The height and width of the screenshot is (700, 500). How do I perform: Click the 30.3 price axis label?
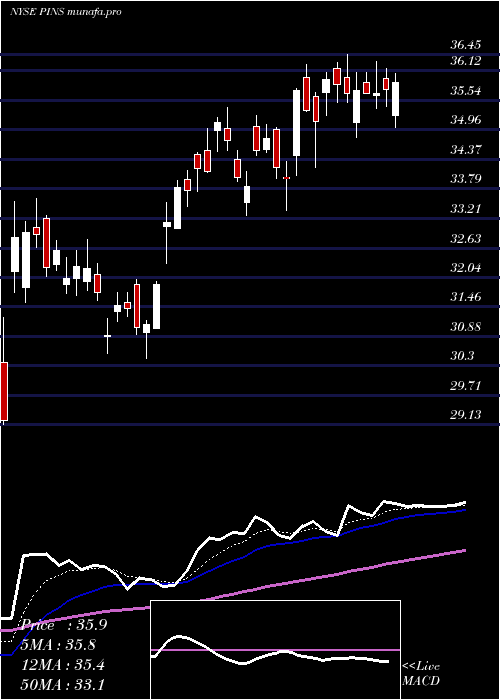point(462,356)
